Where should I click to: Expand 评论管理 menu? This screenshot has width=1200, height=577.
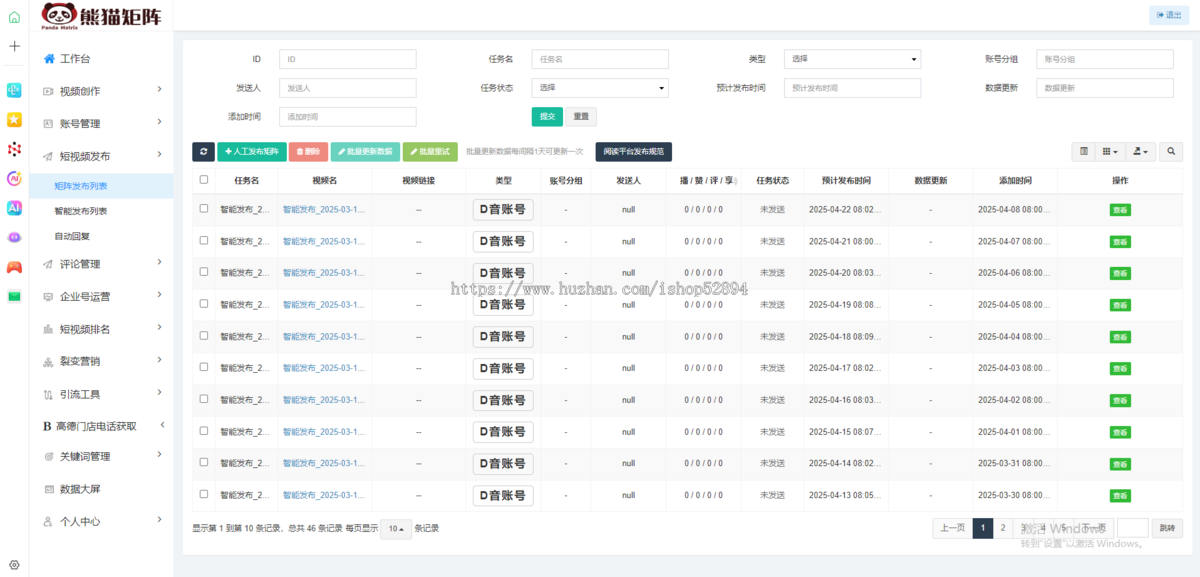coord(101,264)
